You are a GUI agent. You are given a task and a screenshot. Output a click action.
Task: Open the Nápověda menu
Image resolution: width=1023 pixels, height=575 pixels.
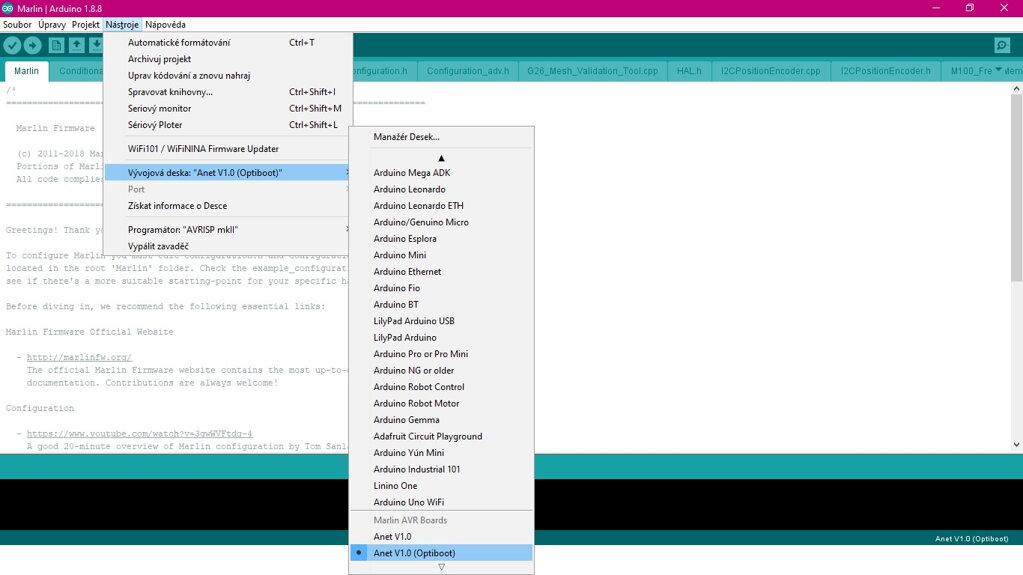point(165,24)
